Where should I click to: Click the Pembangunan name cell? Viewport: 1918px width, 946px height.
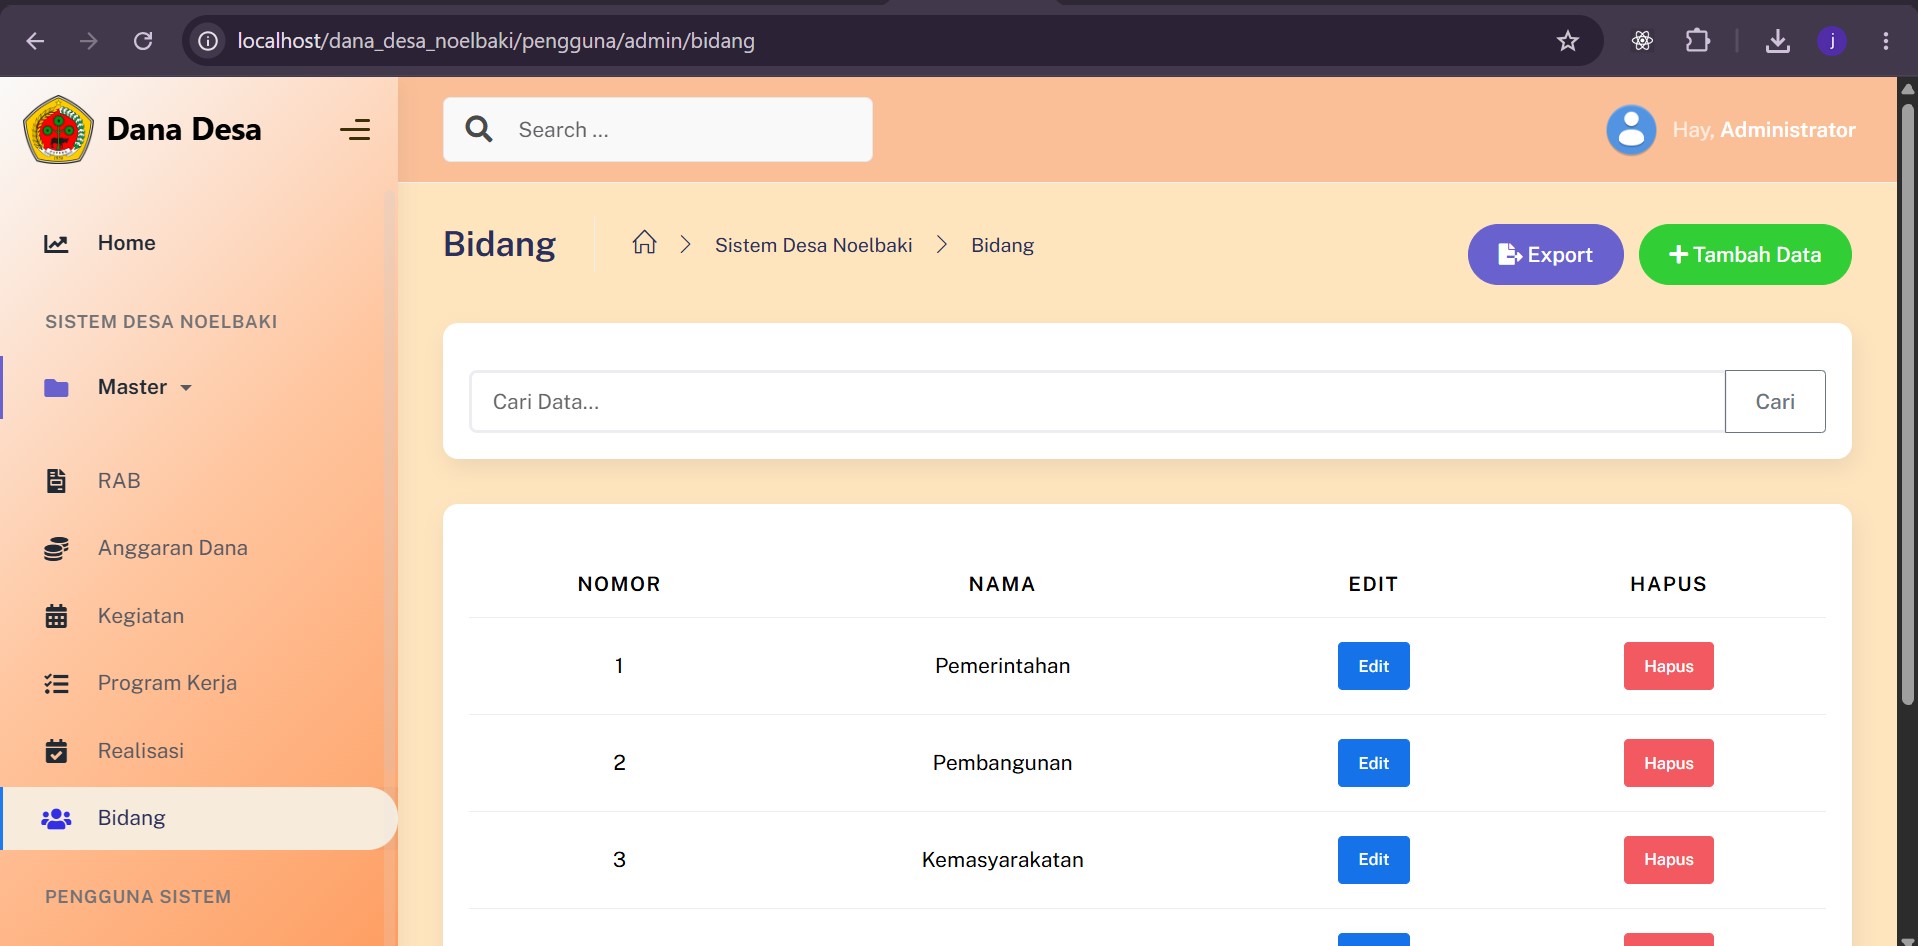point(1002,763)
